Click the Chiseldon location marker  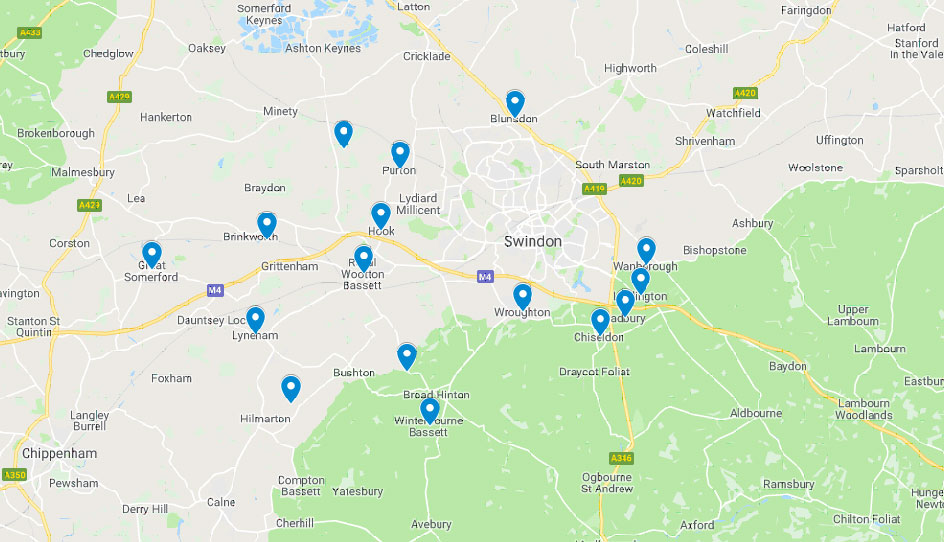[x=600, y=322]
